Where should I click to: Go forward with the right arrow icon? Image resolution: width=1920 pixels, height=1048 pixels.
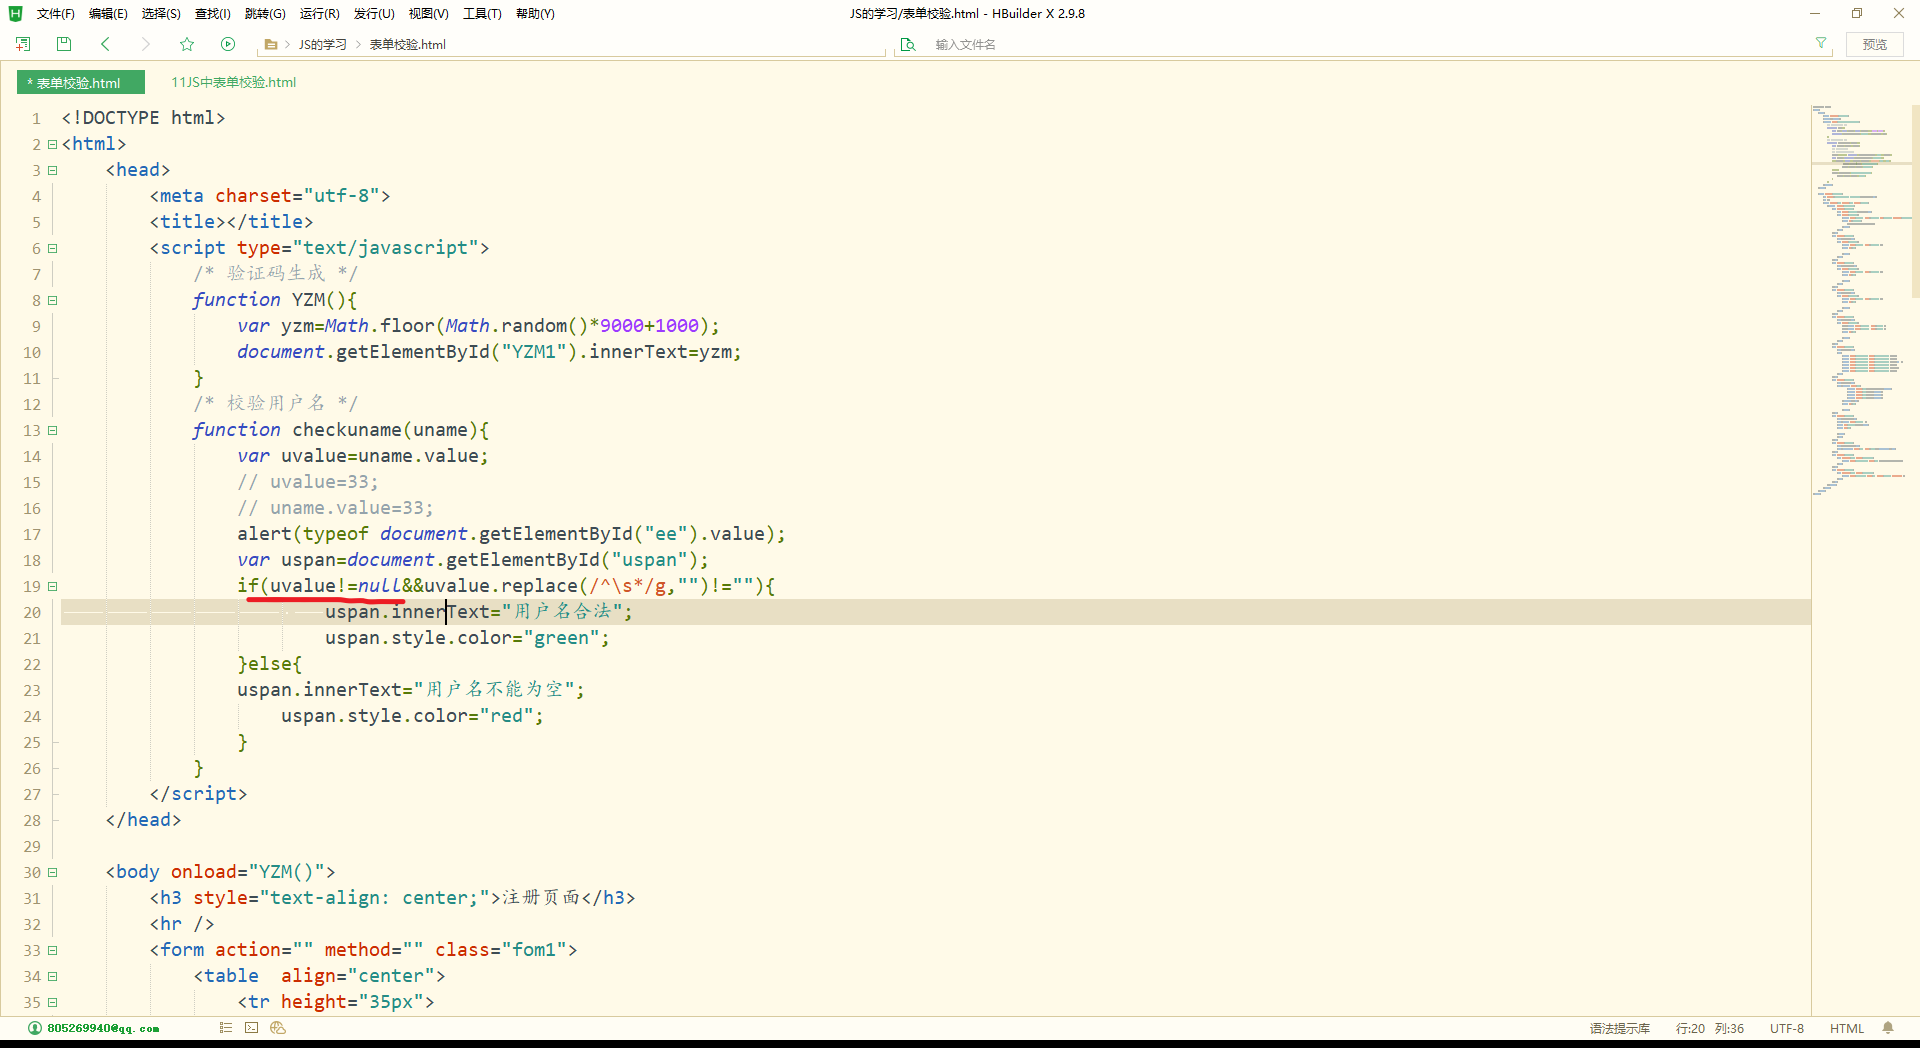click(x=146, y=44)
